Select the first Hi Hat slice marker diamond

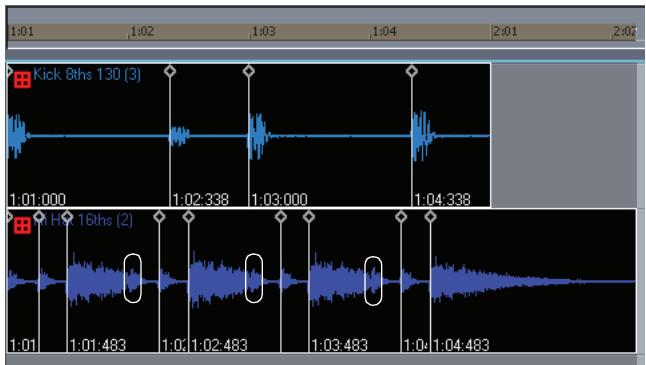pos(39,216)
